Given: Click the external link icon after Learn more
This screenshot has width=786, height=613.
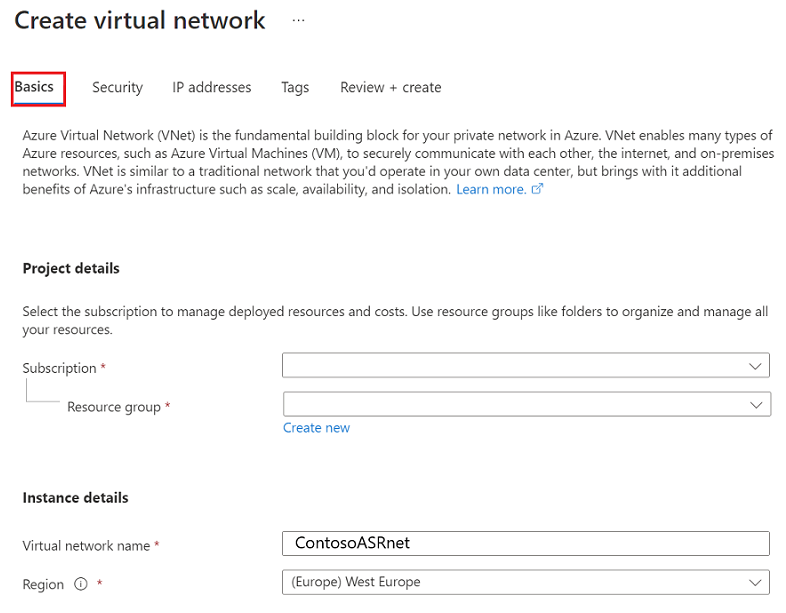Looking at the screenshot, I should 537,189.
